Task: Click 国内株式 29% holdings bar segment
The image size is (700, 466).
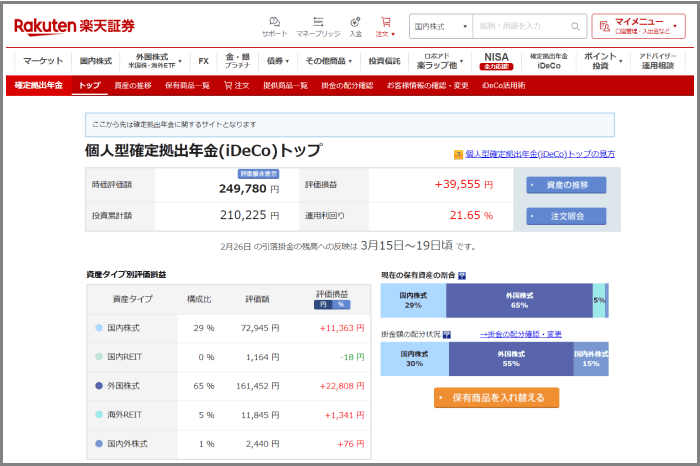Action: pos(413,300)
